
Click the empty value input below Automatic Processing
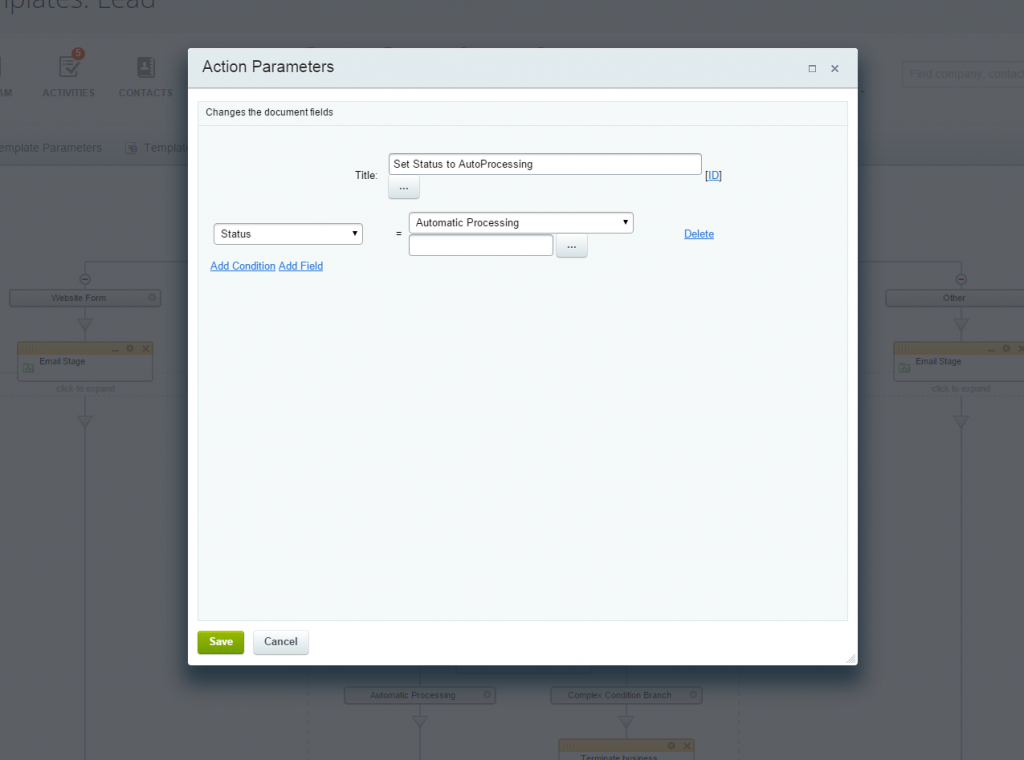[481, 245]
